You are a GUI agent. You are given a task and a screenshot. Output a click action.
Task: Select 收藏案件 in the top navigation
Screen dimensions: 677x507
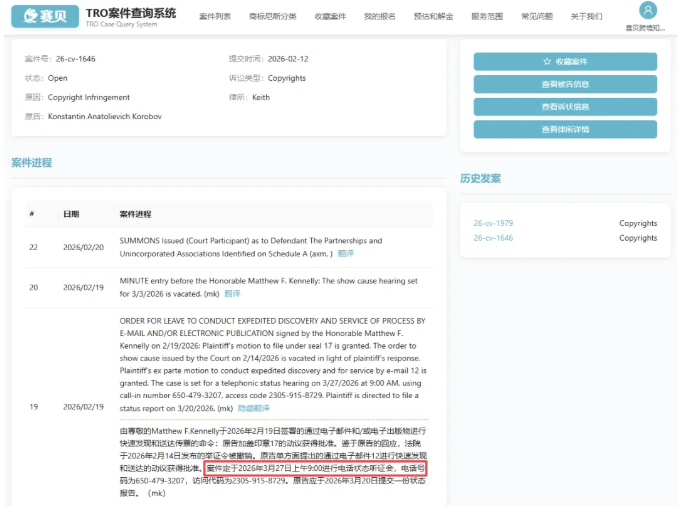point(330,17)
